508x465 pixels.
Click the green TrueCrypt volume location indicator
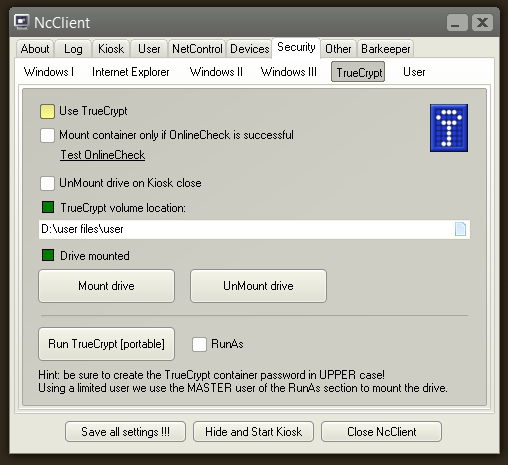click(x=48, y=207)
